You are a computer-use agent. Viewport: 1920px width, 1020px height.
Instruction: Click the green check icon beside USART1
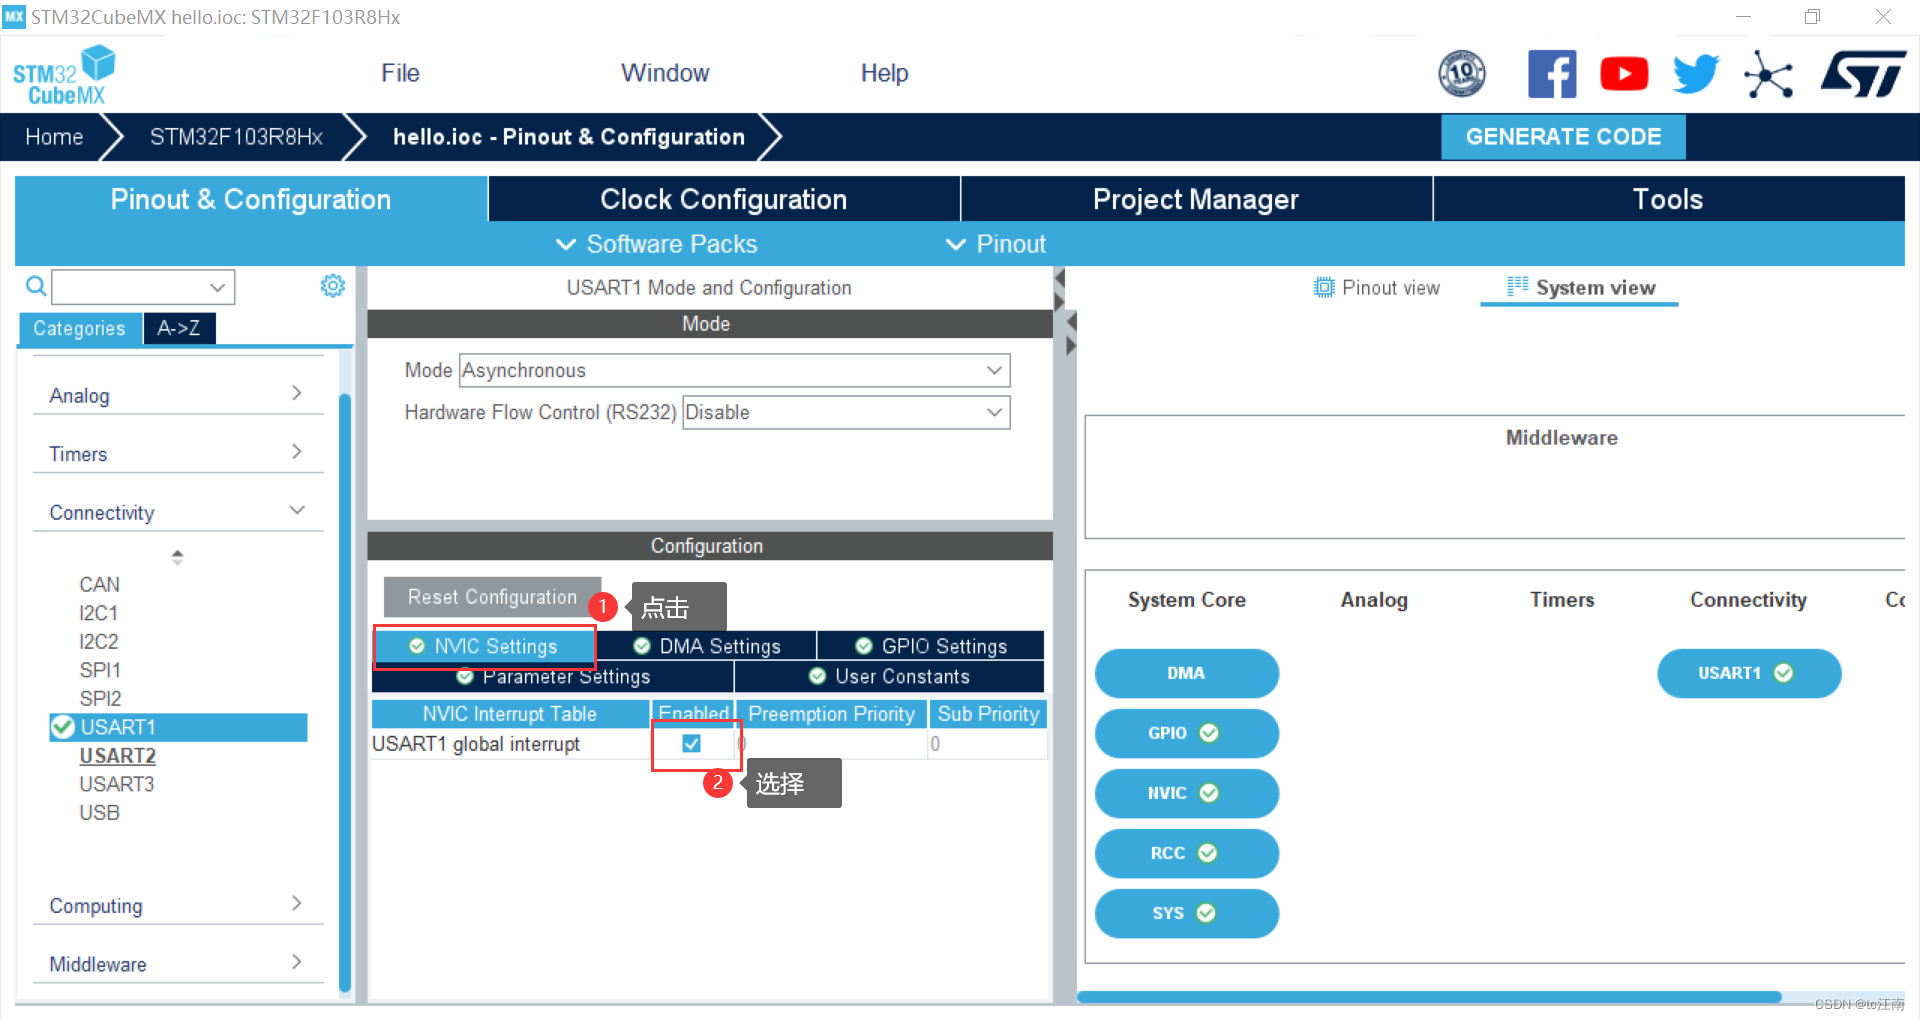click(x=63, y=727)
